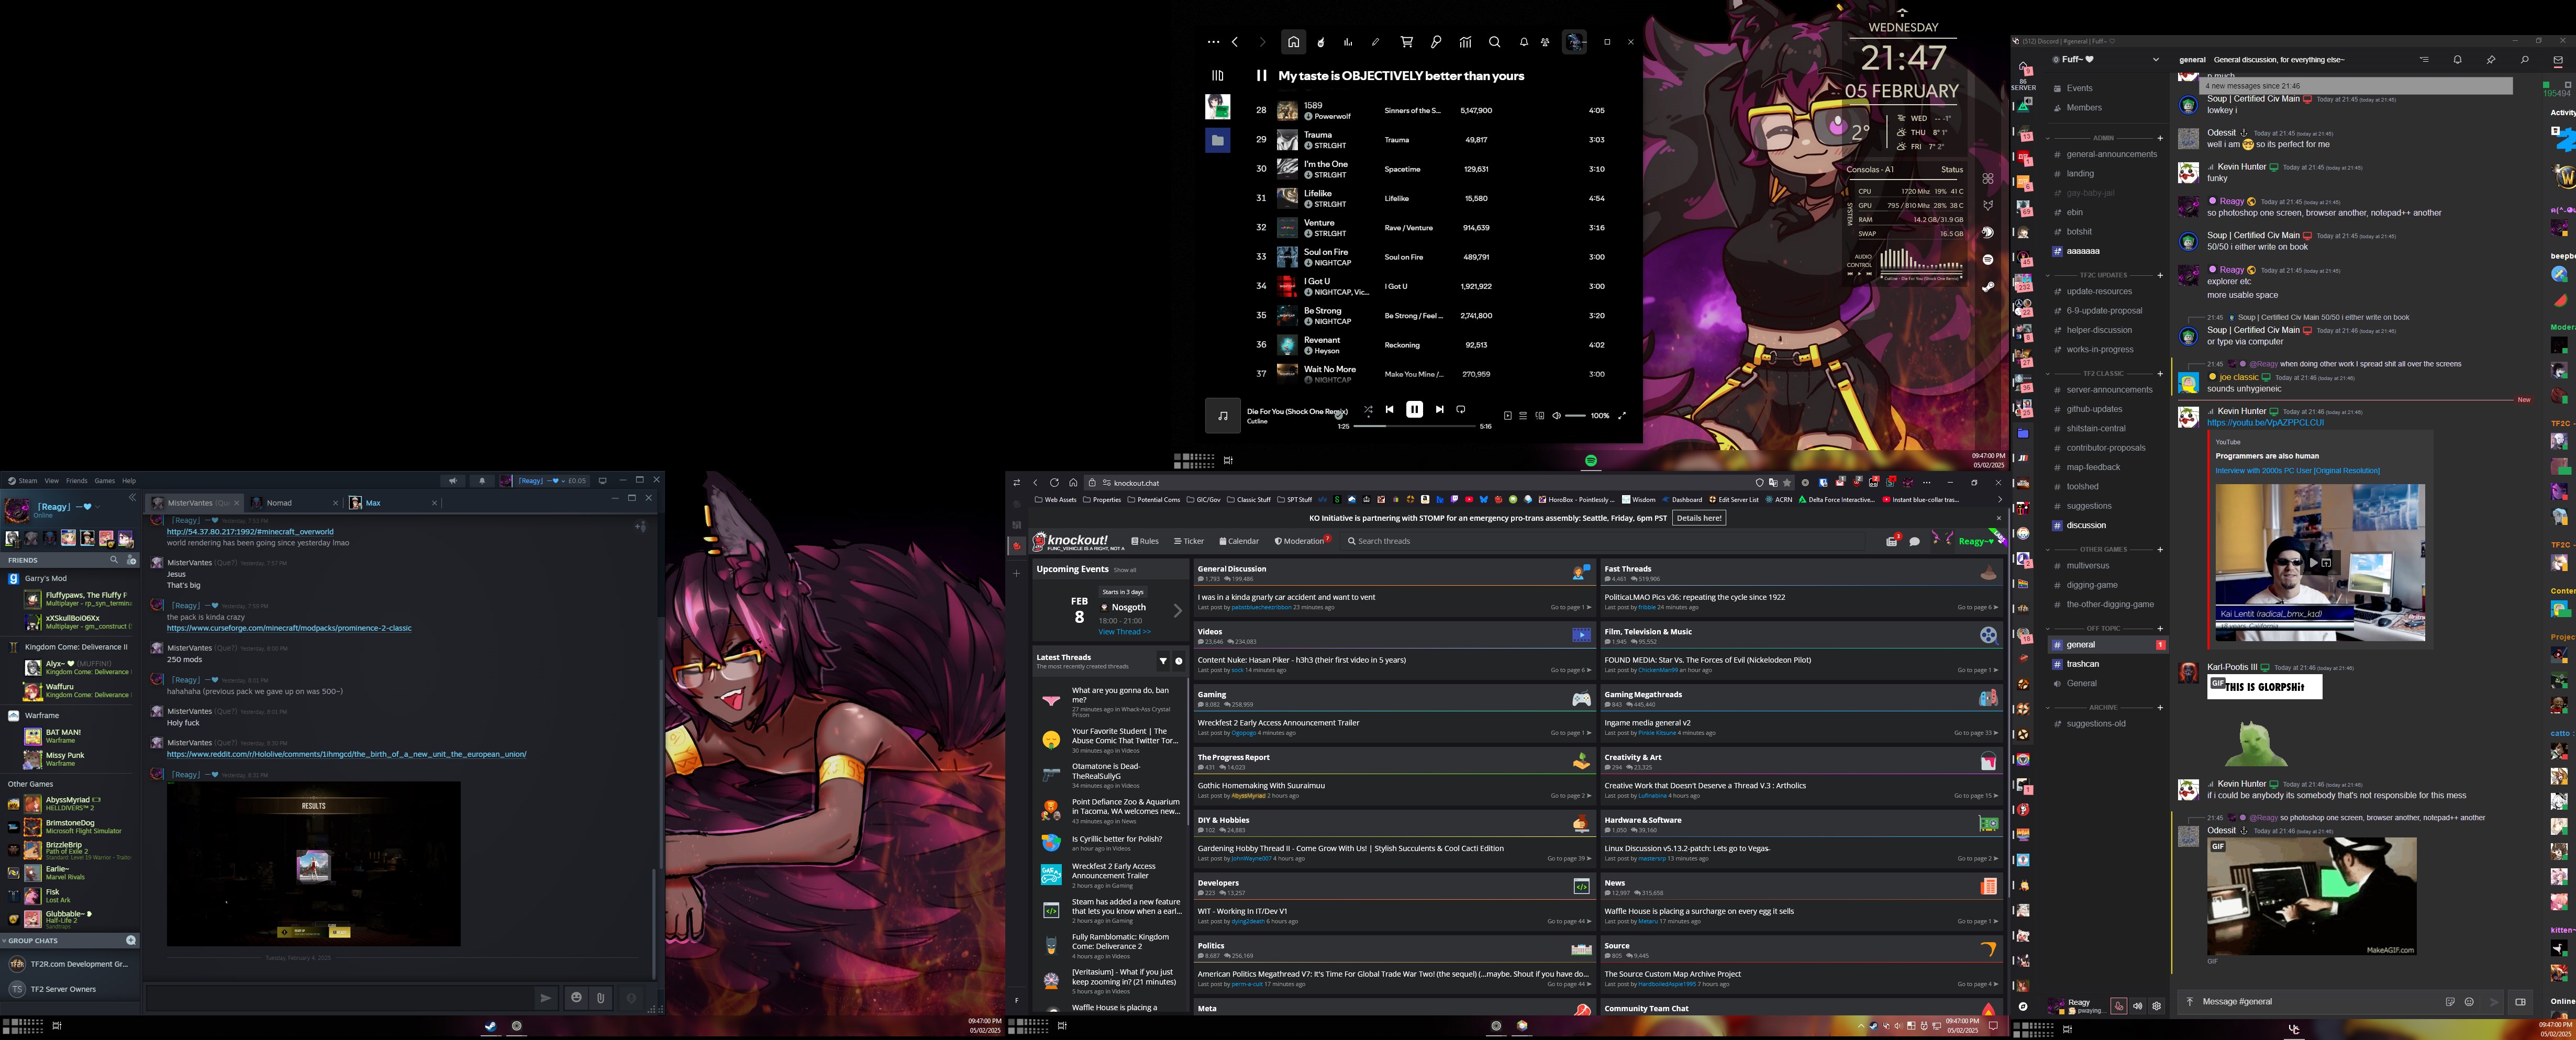Click the Details here! banner button

pyautogui.click(x=1699, y=518)
